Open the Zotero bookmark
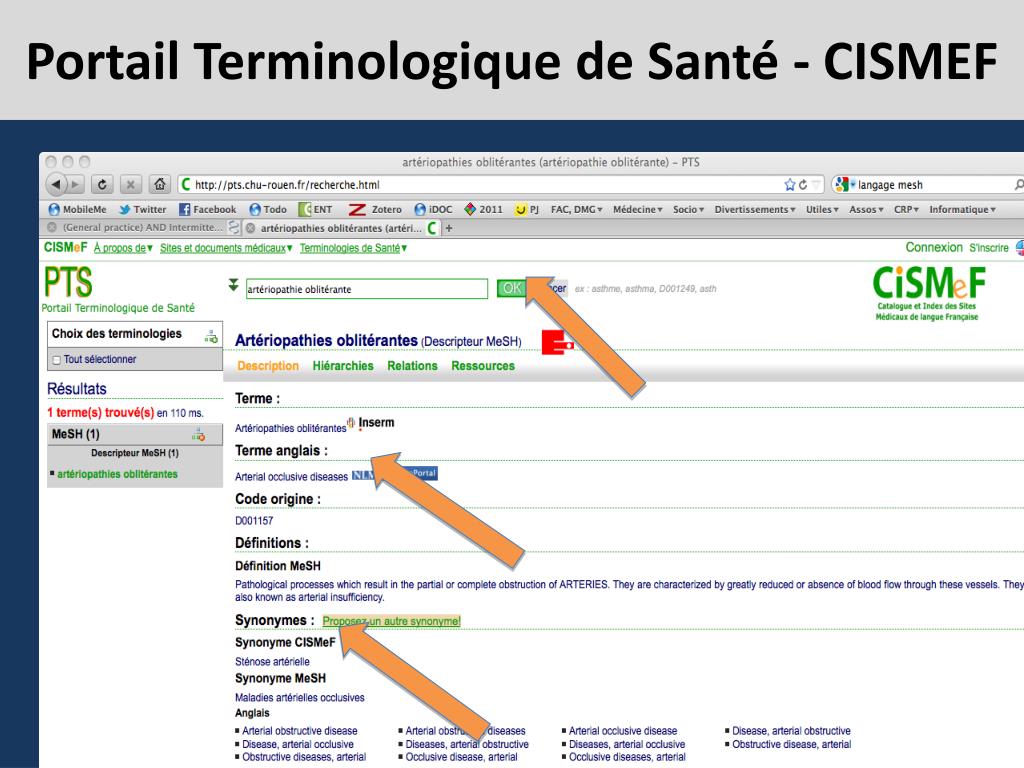The width and height of the screenshot is (1024, 768). (x=376, y=210)
